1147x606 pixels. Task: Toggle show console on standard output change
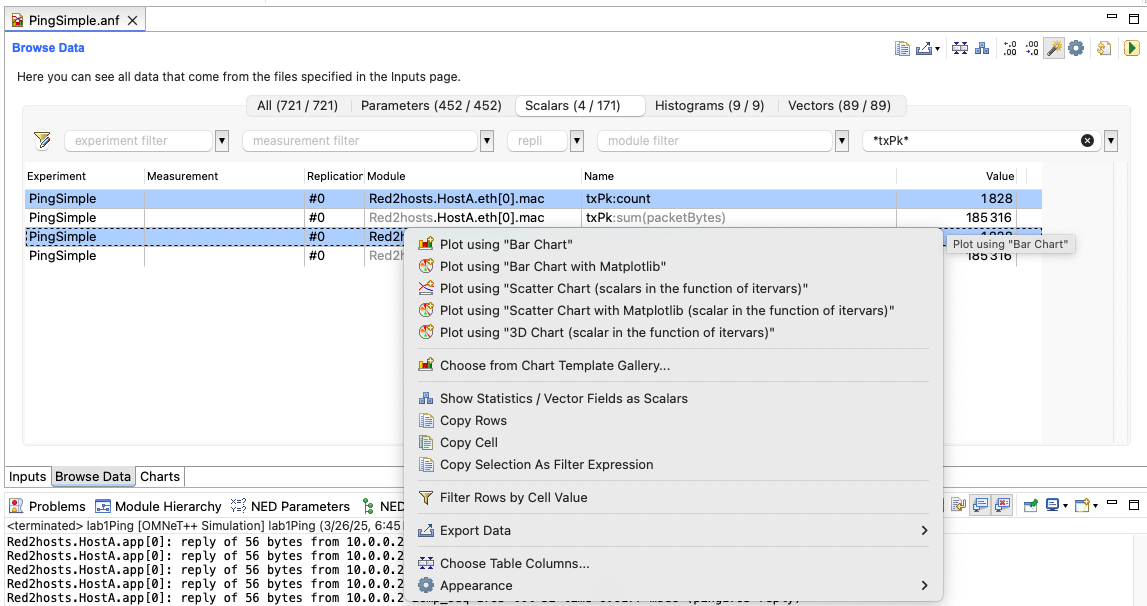(x=980, y=505)
